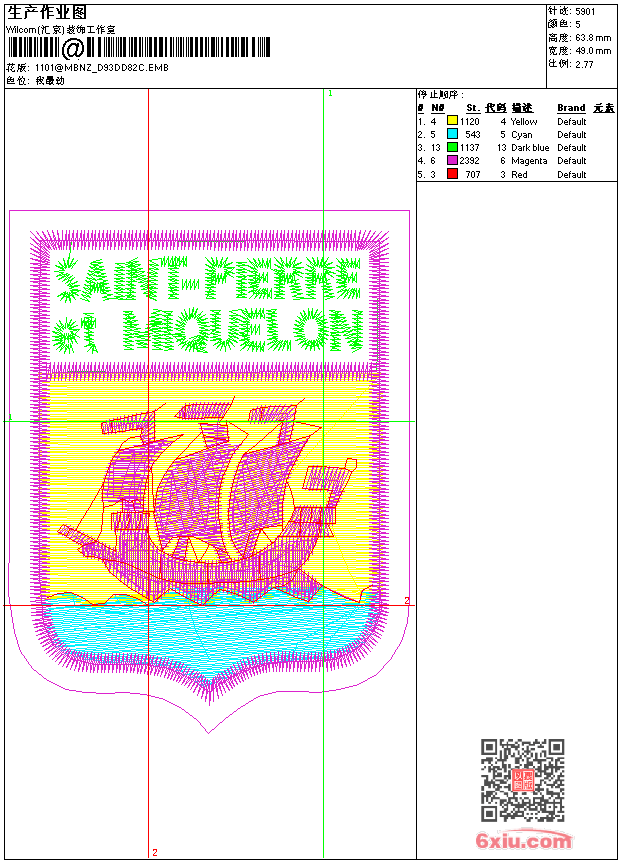Viewport: 620px width, 860px height.
Task: Click 'Default' brand in the Cyan row
Action: [x=571, y=134]
